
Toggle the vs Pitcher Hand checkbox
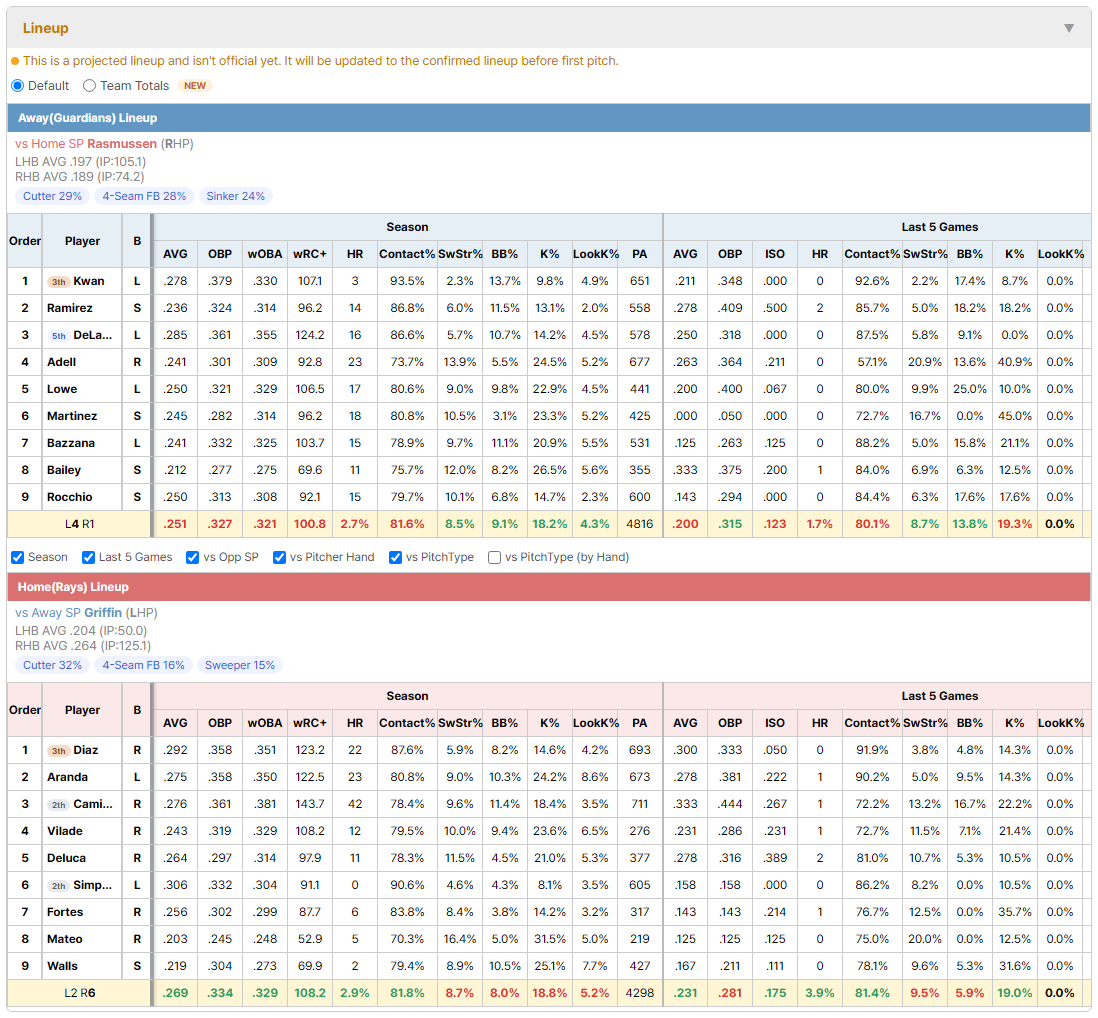pyautogui.click(x=279, y=557)
